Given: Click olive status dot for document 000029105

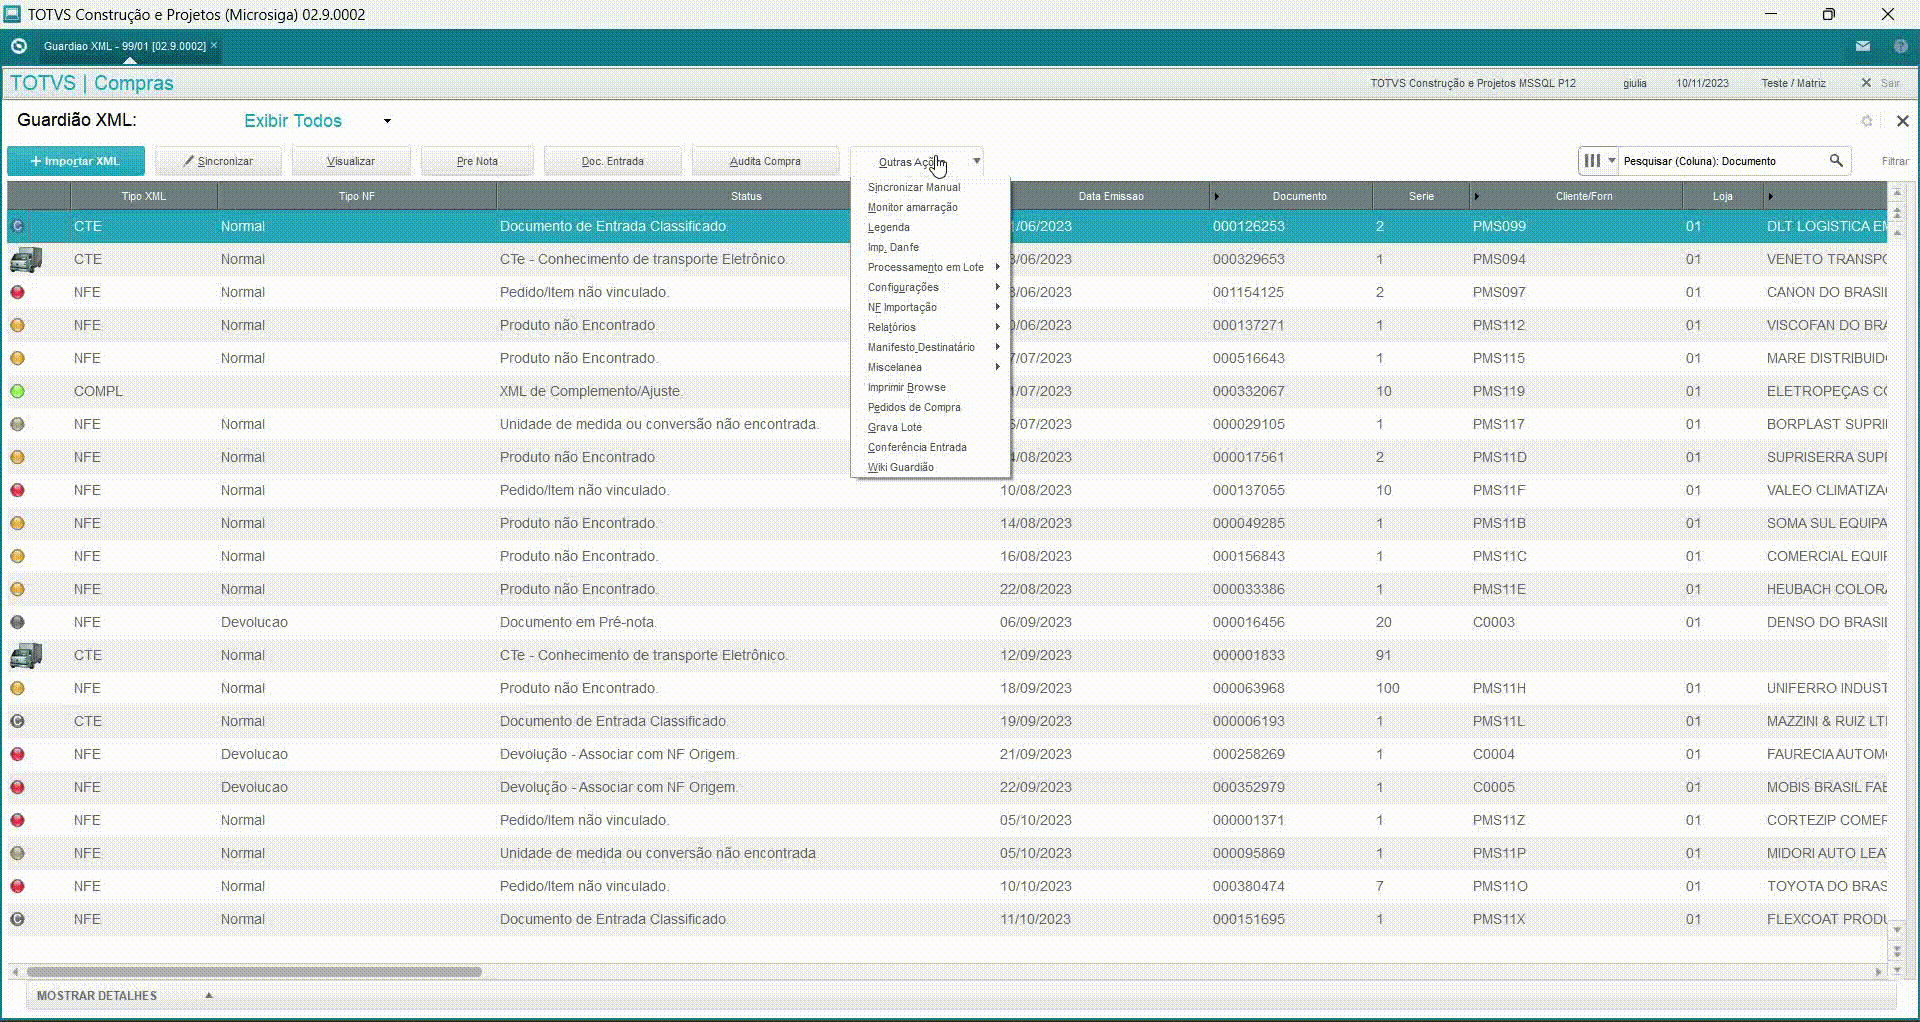Looking at the screenshot, I should (x=17, y=425).
